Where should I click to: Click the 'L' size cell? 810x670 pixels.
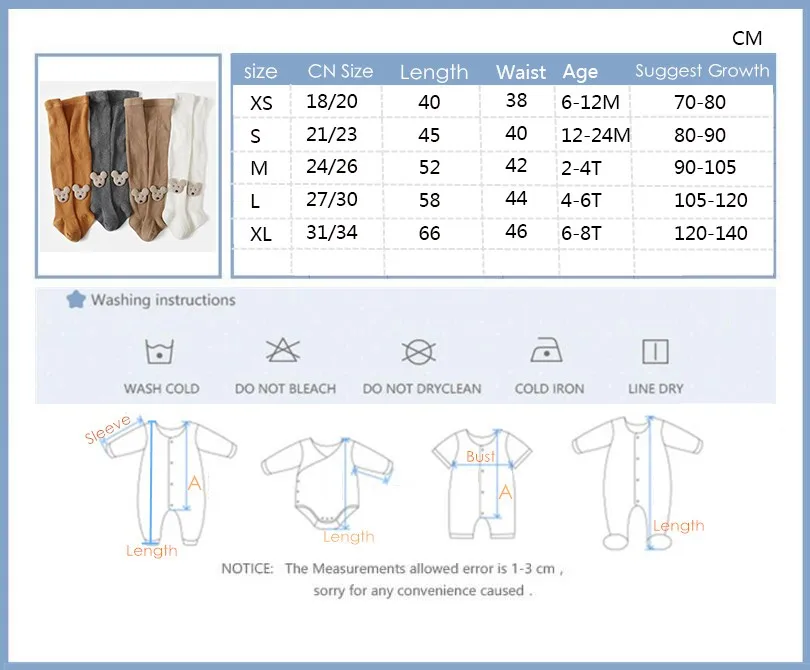coord(255,201)
